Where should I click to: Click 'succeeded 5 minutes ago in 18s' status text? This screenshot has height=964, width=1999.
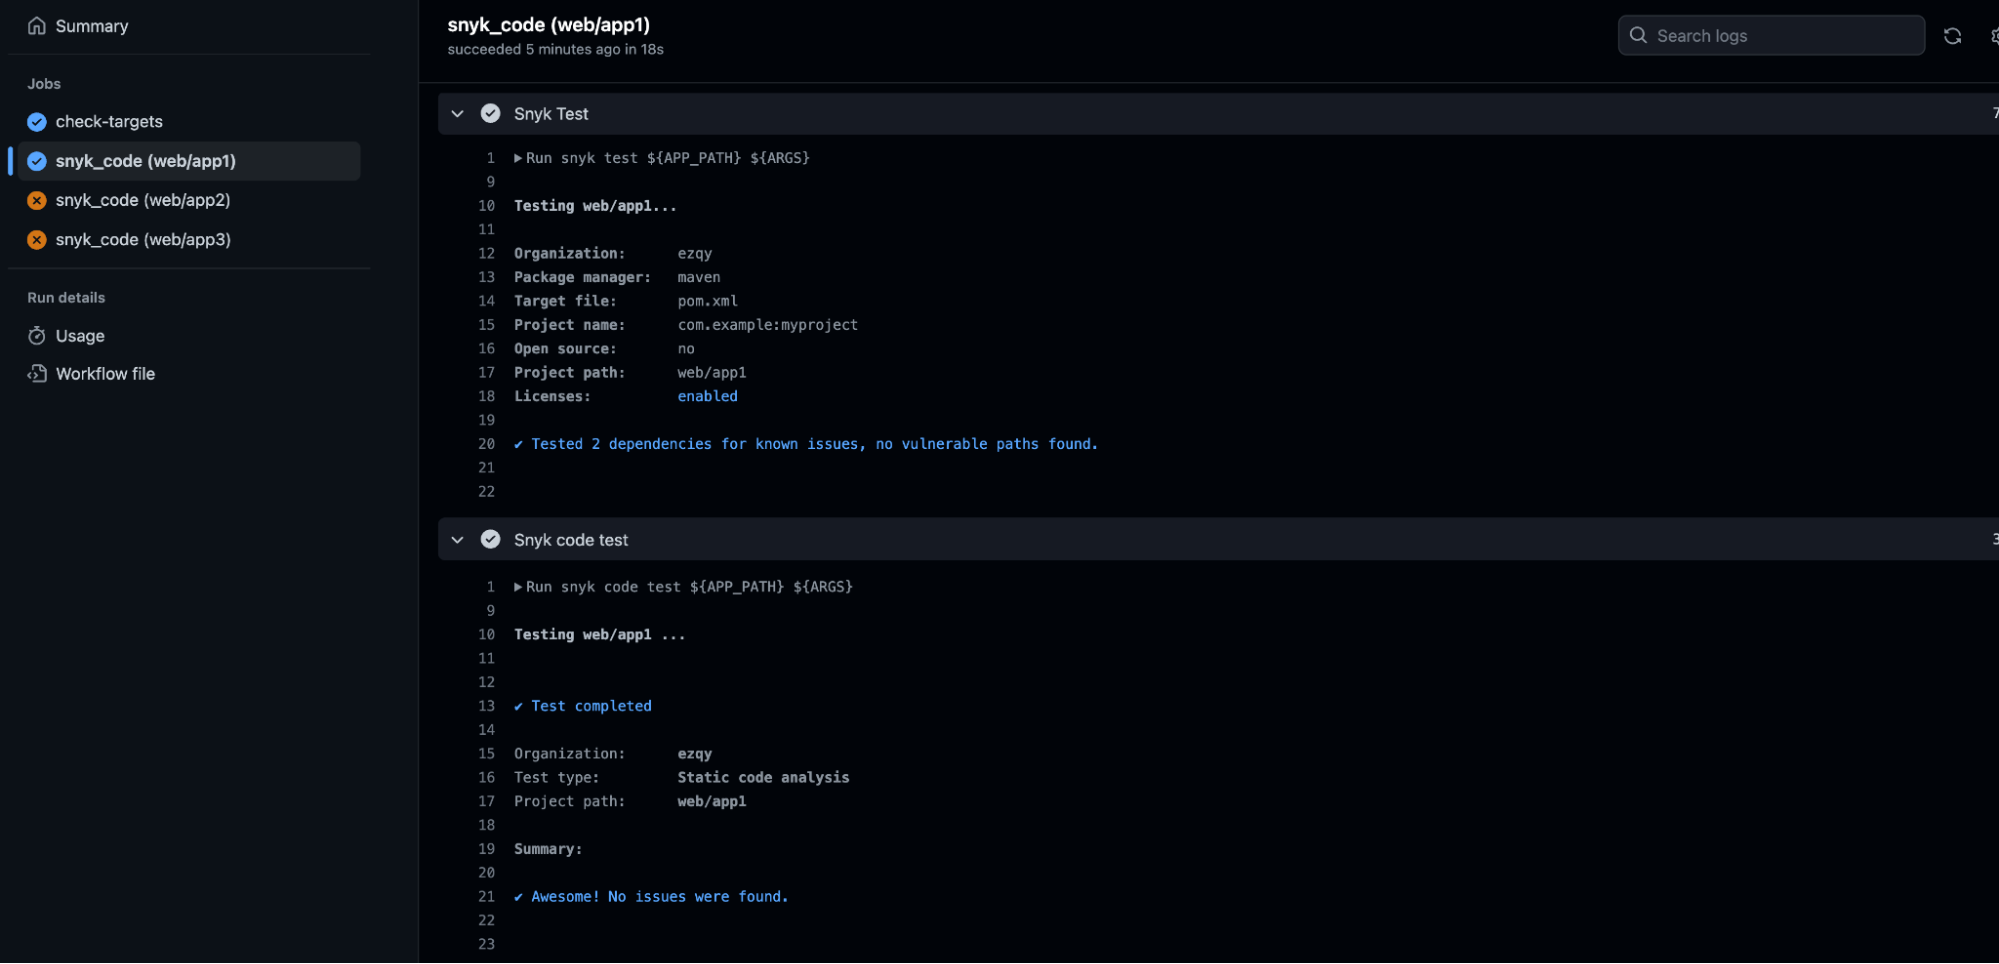pyautogui.click(x=555, y=49)
